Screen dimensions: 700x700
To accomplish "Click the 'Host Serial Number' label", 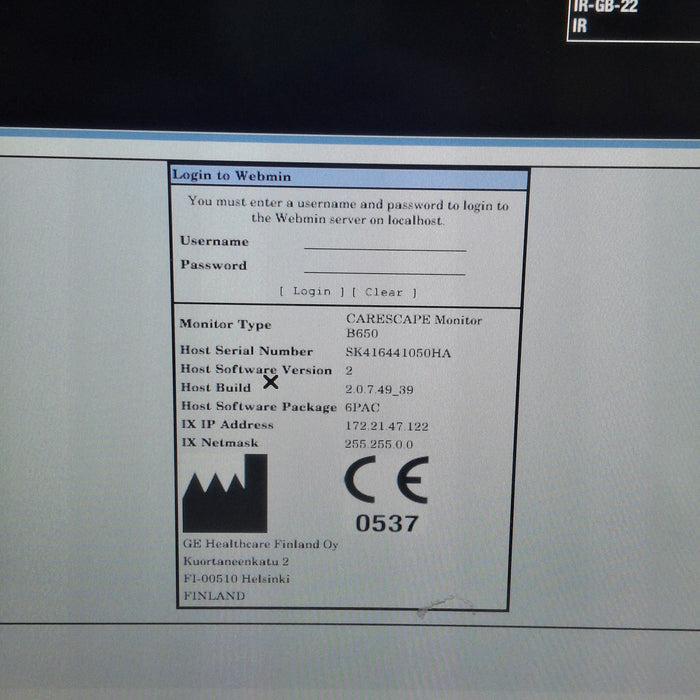I will (246, 350).
